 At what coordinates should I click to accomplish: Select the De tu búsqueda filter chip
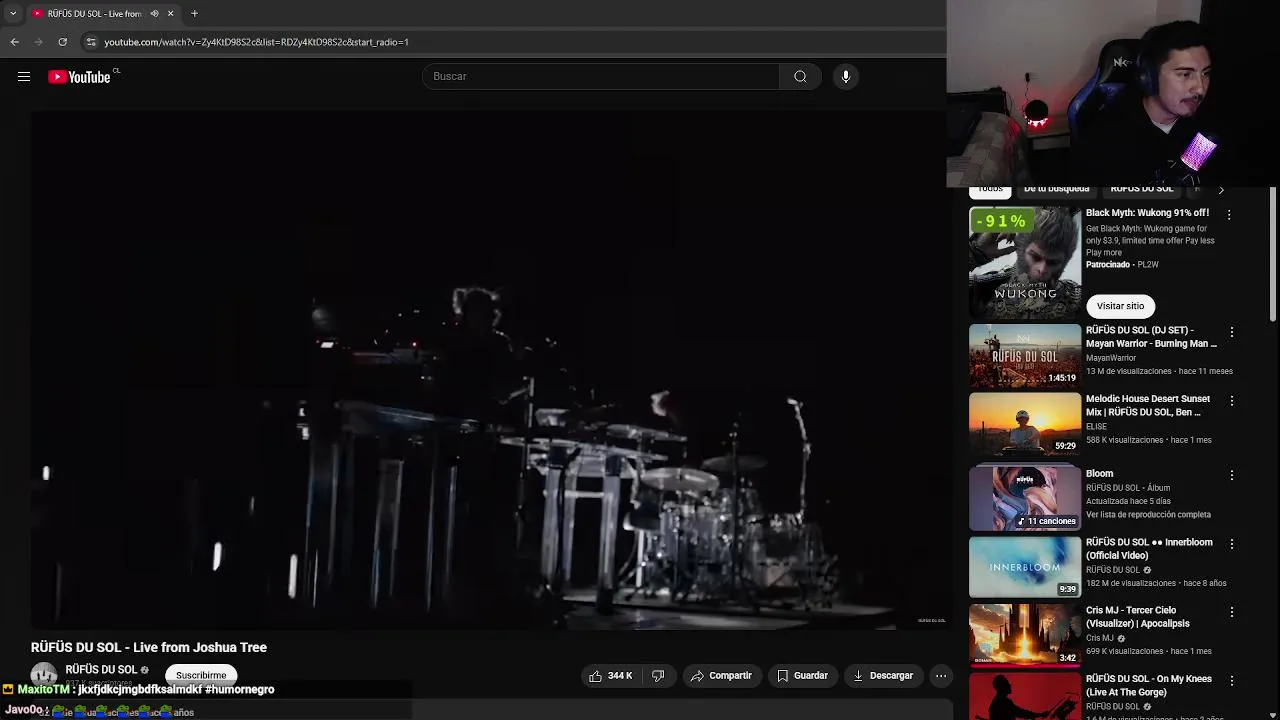1056,189
